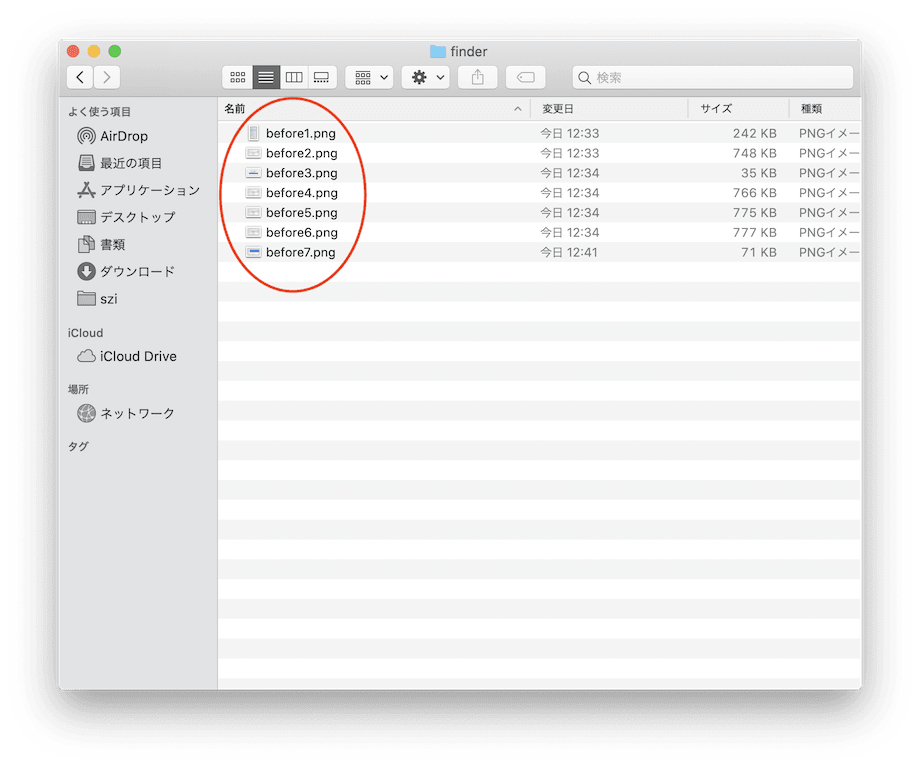Click the finder folder icon in title
Screen dimensions: 920x767
438,52
